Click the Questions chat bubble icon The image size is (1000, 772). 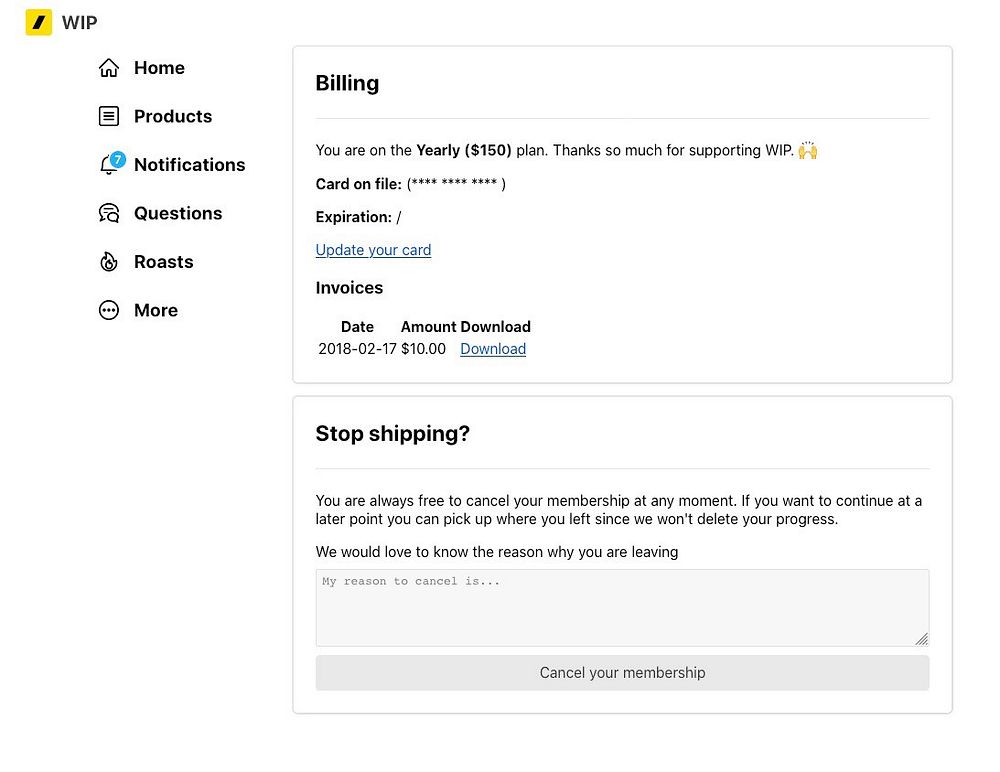coord(109,213)
